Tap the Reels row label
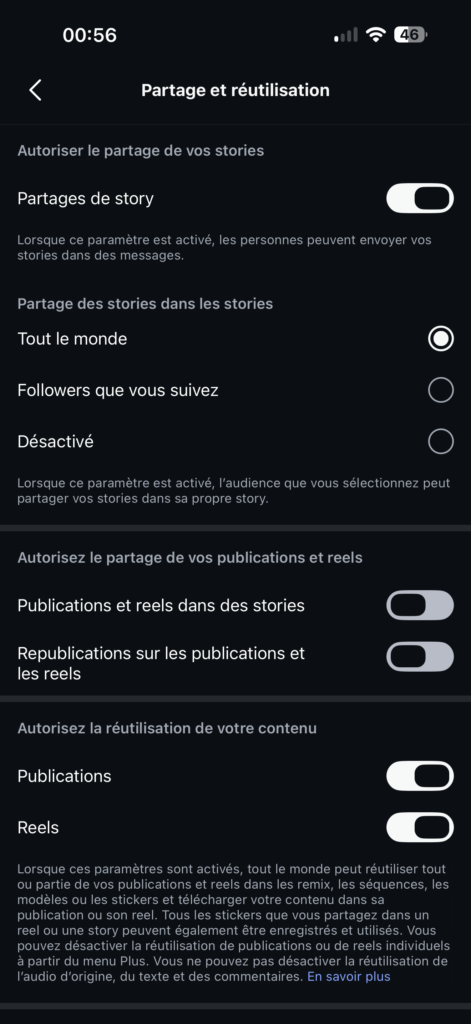This screenshot has height=1024, width=471. pos(38,828)
